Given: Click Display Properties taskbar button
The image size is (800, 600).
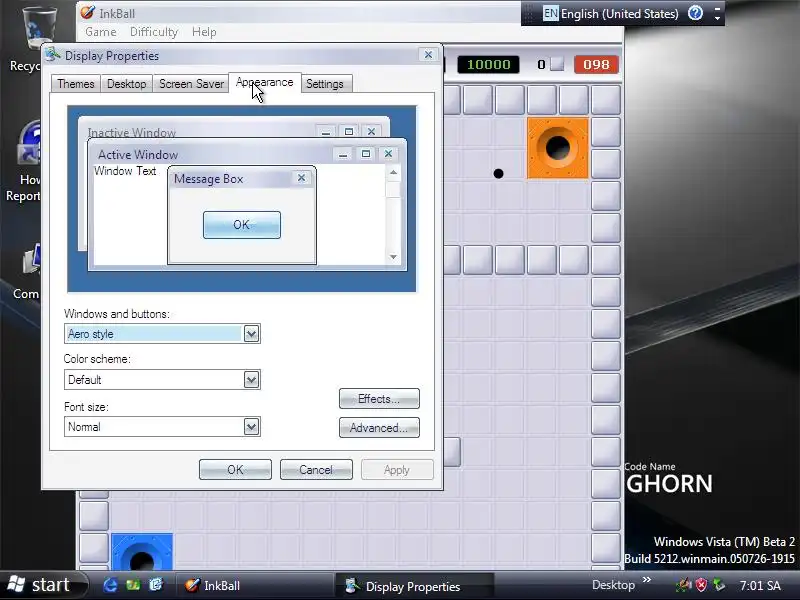Looking at the screenshot, I should (414, 586).
